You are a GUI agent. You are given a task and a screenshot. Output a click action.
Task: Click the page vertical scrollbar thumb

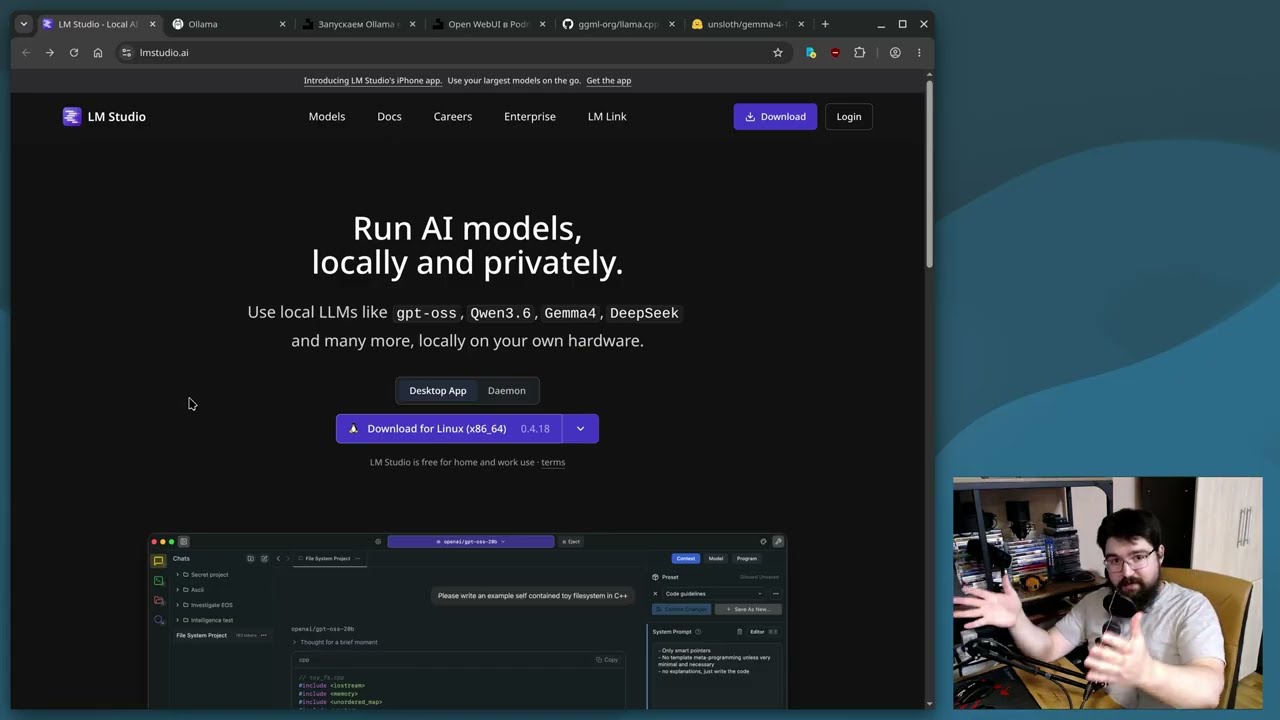coord(929,175)
